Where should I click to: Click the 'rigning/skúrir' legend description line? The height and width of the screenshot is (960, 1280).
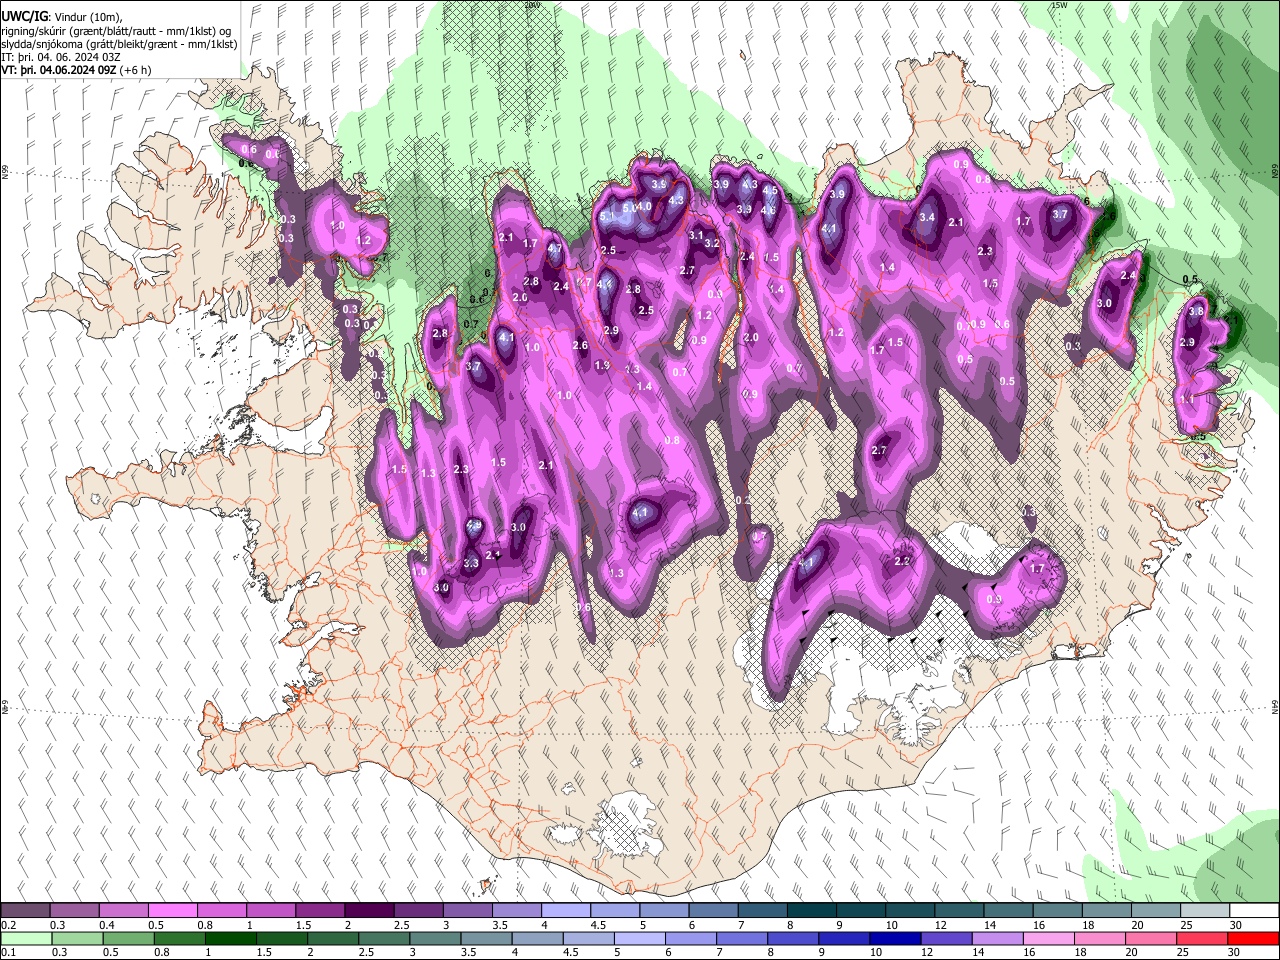coord(119,31)
